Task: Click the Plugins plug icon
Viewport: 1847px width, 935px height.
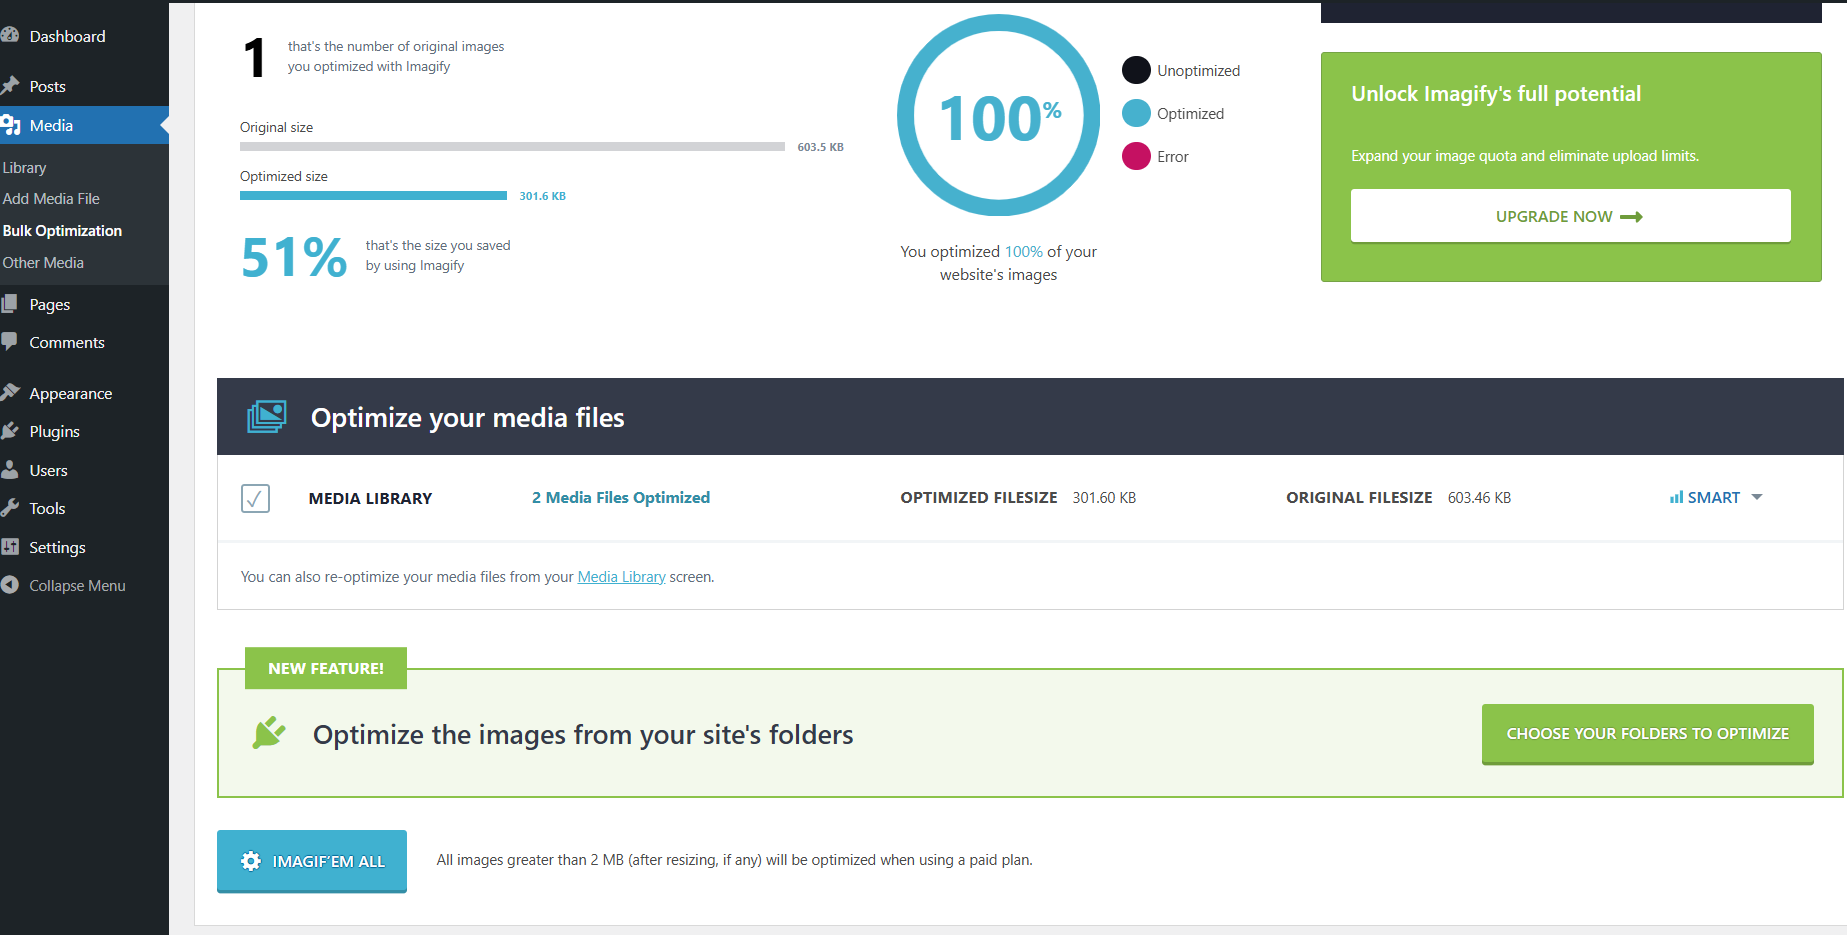Action: click(10, 431)
